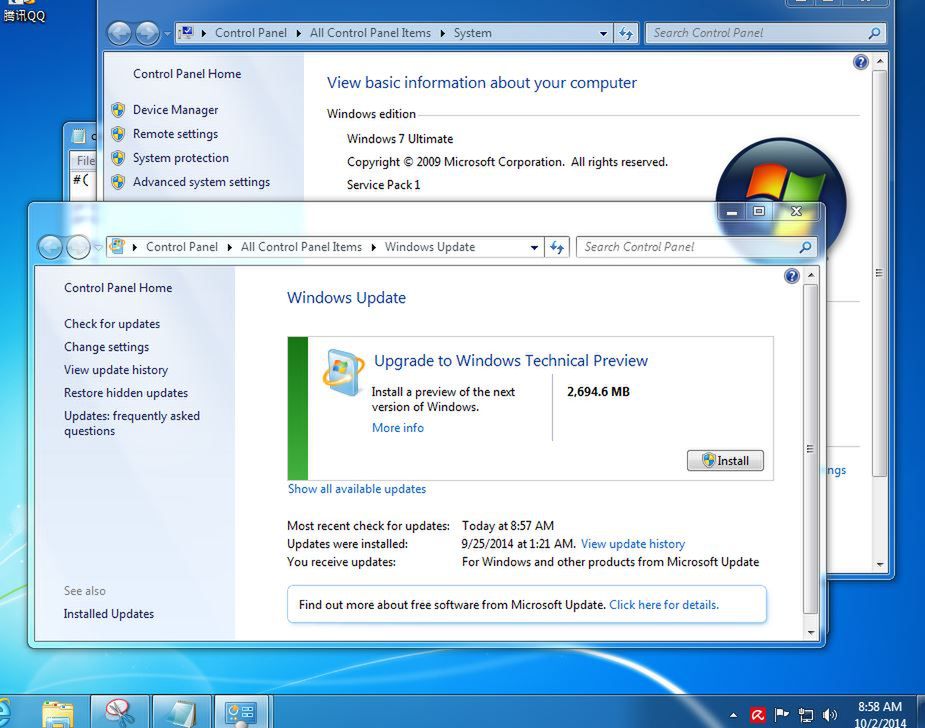The width and height of the screenshot is (925, 728).
Task: Click search field in System window
Action: click(757, 33)
